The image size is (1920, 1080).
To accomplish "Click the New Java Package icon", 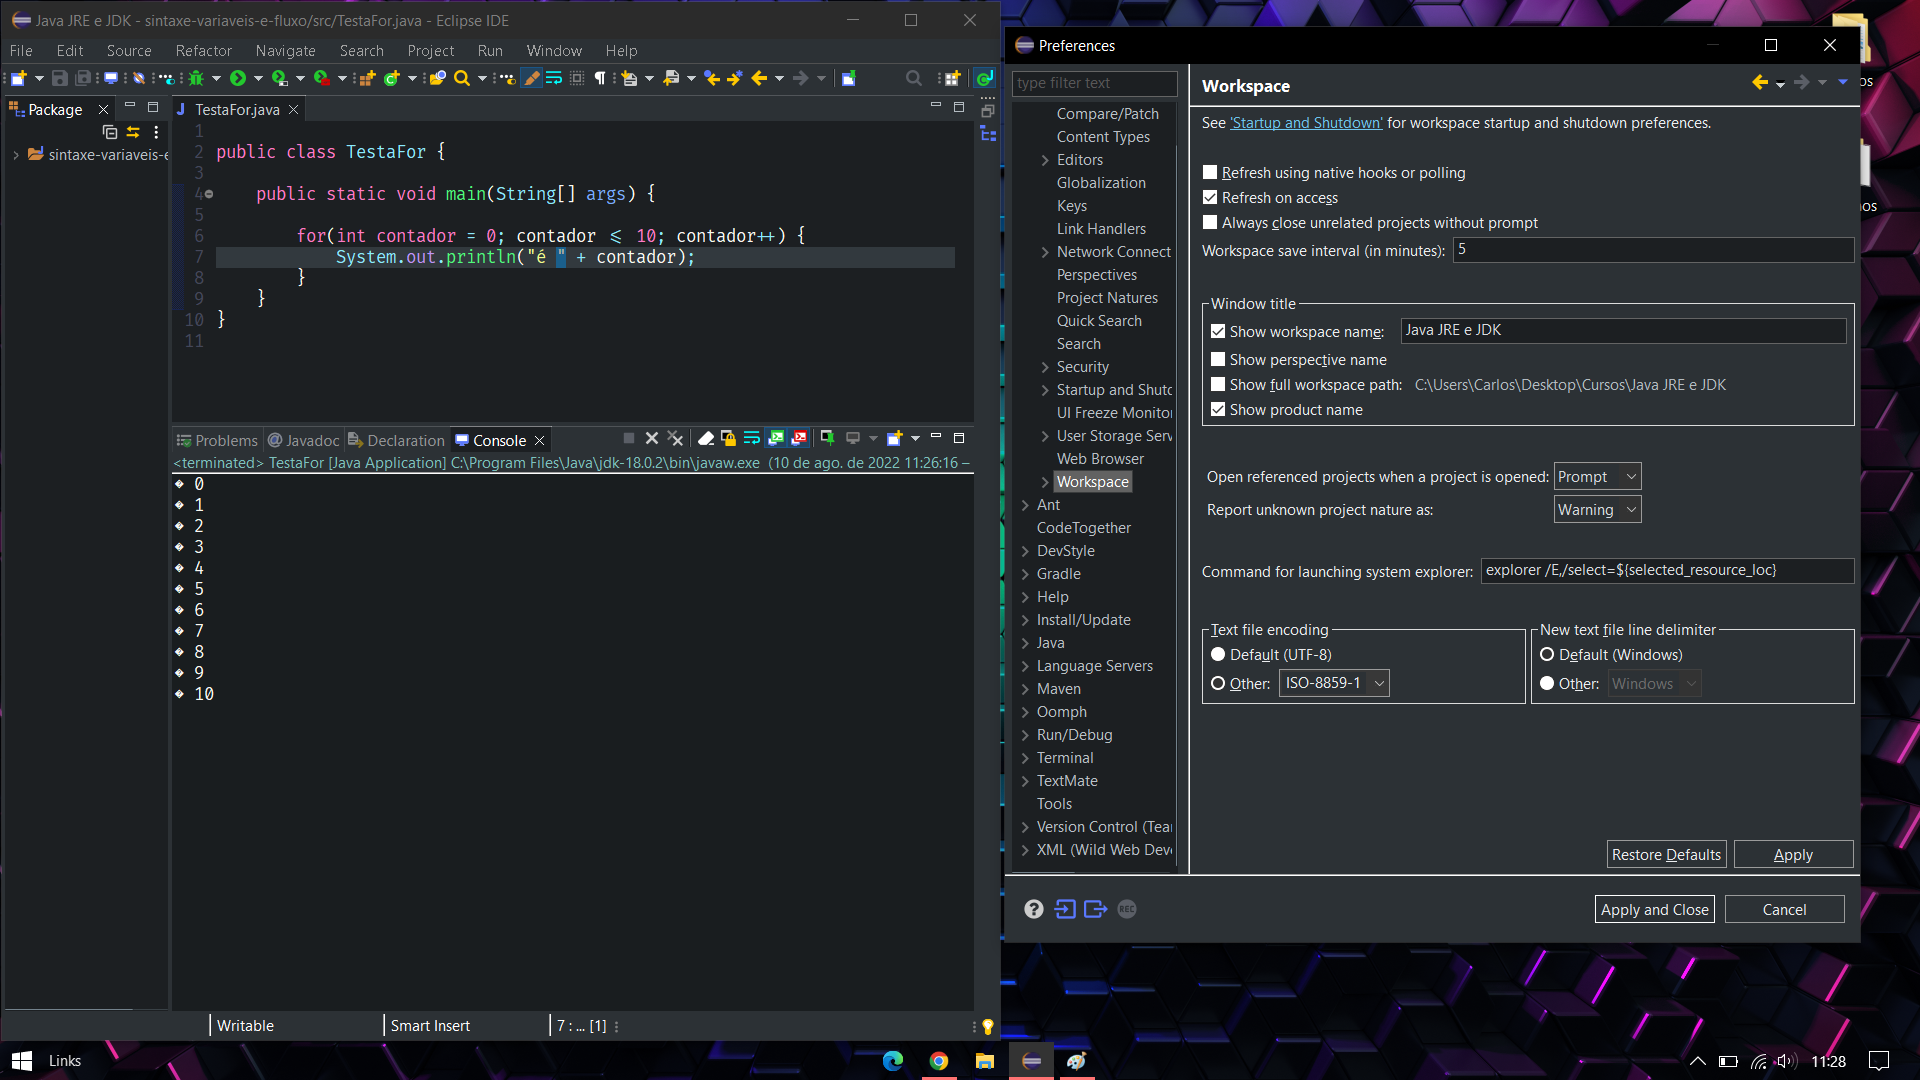I will [x=367, y=78].
